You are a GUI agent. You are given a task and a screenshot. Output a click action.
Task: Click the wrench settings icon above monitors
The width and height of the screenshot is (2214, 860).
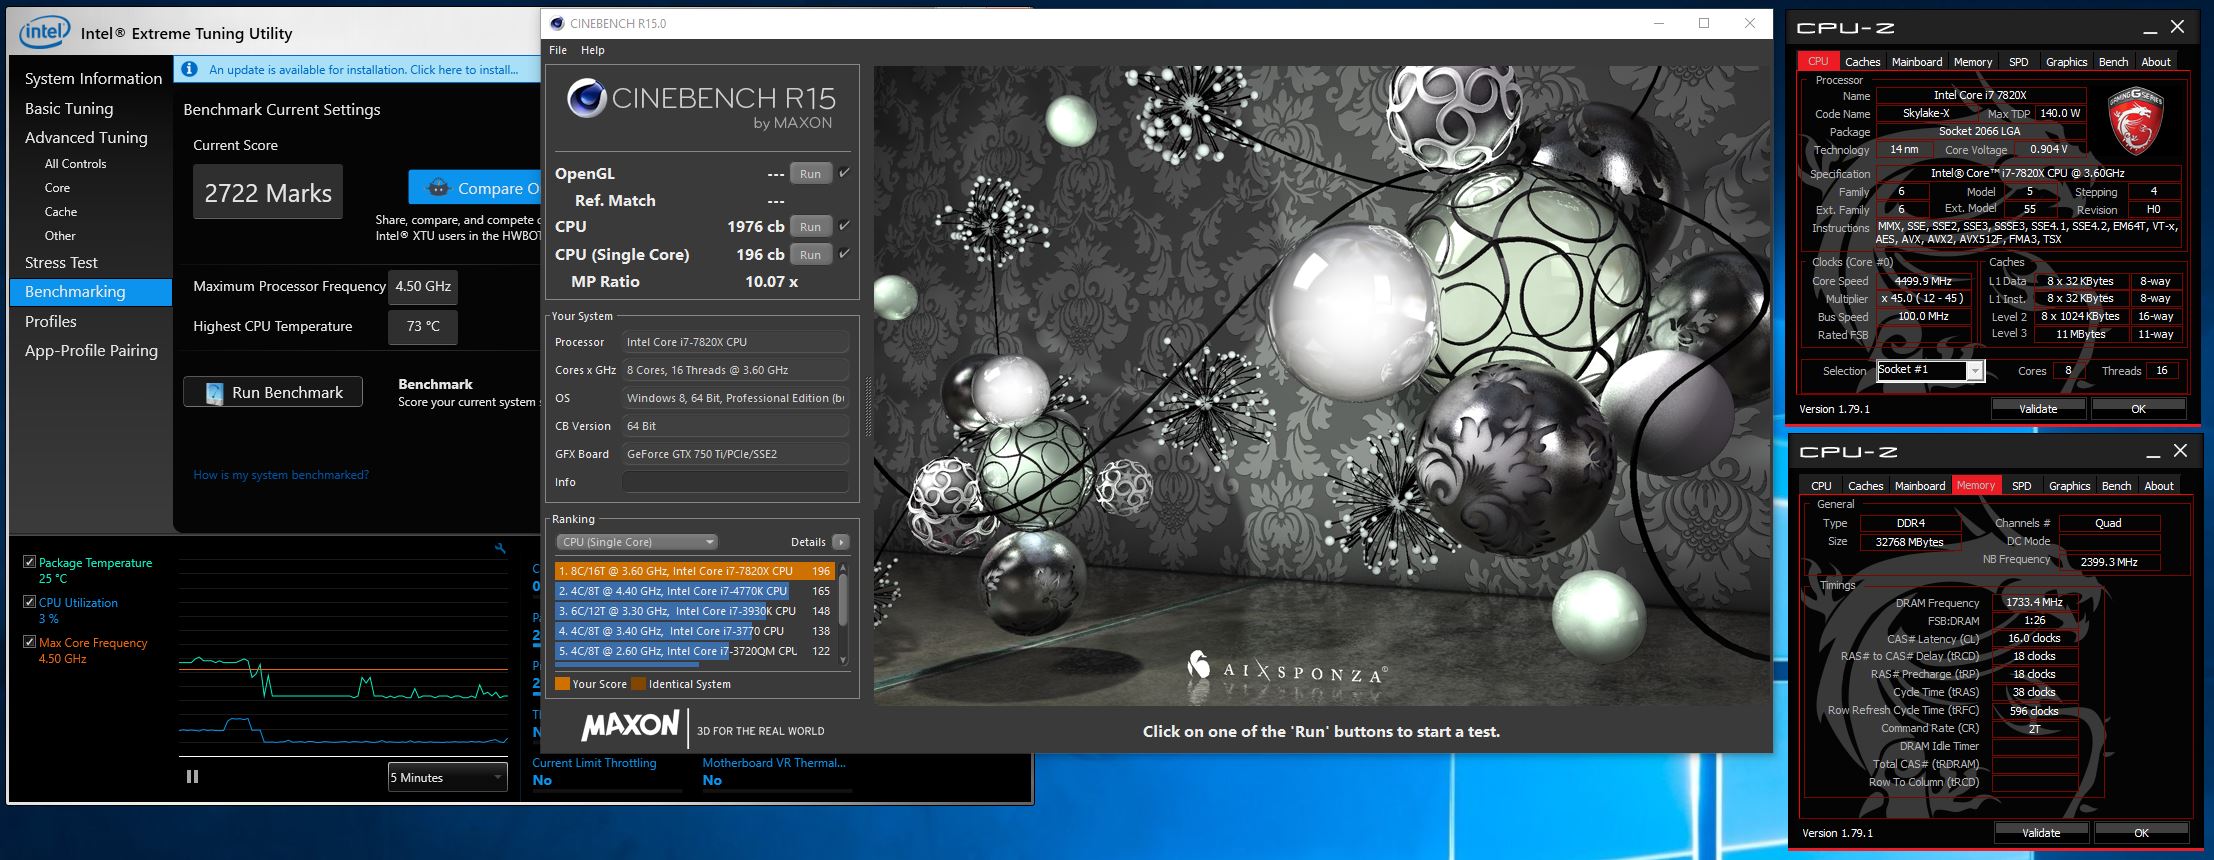point(500,548)
